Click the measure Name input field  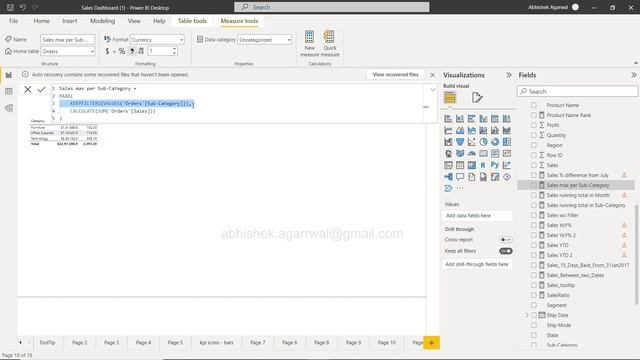click(68, 40)
